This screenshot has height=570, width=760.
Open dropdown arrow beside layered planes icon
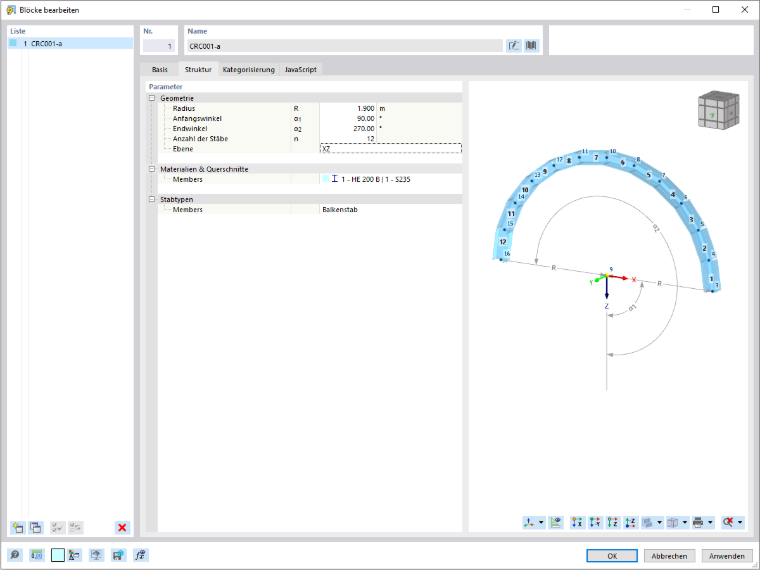[x=659, y=522]
